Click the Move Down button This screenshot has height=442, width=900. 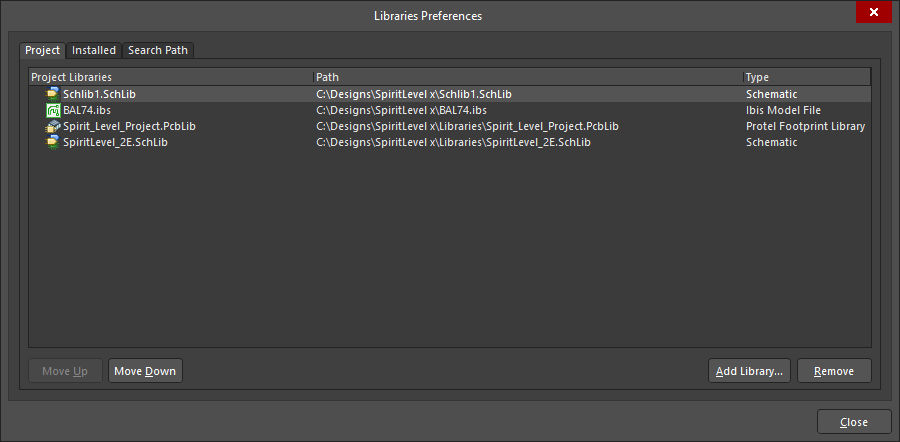point(145,371)
